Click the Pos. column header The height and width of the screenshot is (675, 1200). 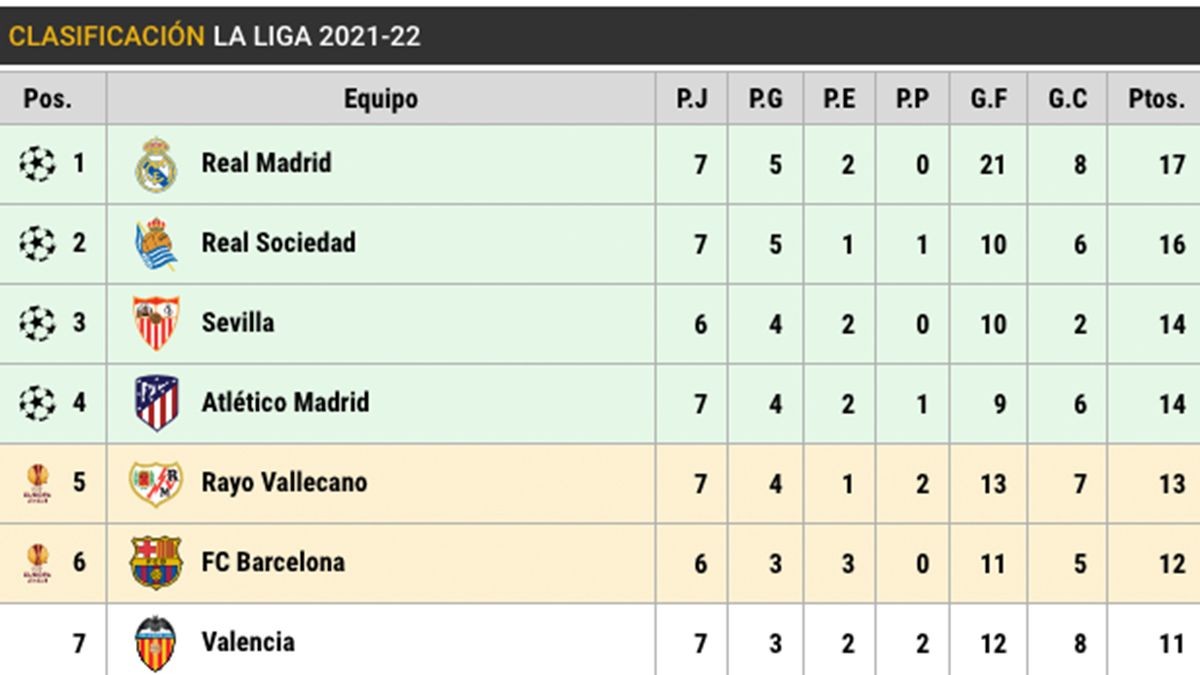pos(48,99)
